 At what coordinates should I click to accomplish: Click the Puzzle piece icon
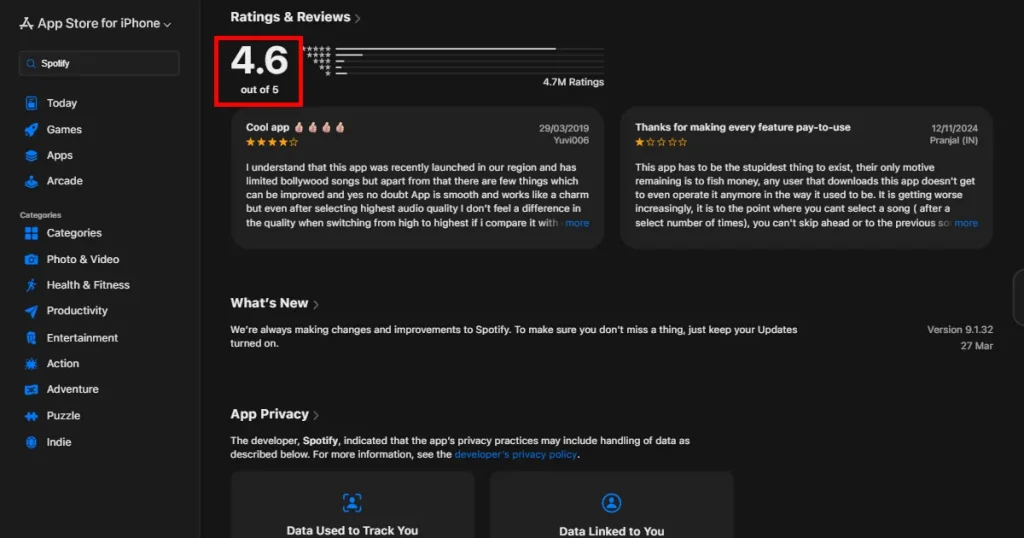tap(31, 416)
